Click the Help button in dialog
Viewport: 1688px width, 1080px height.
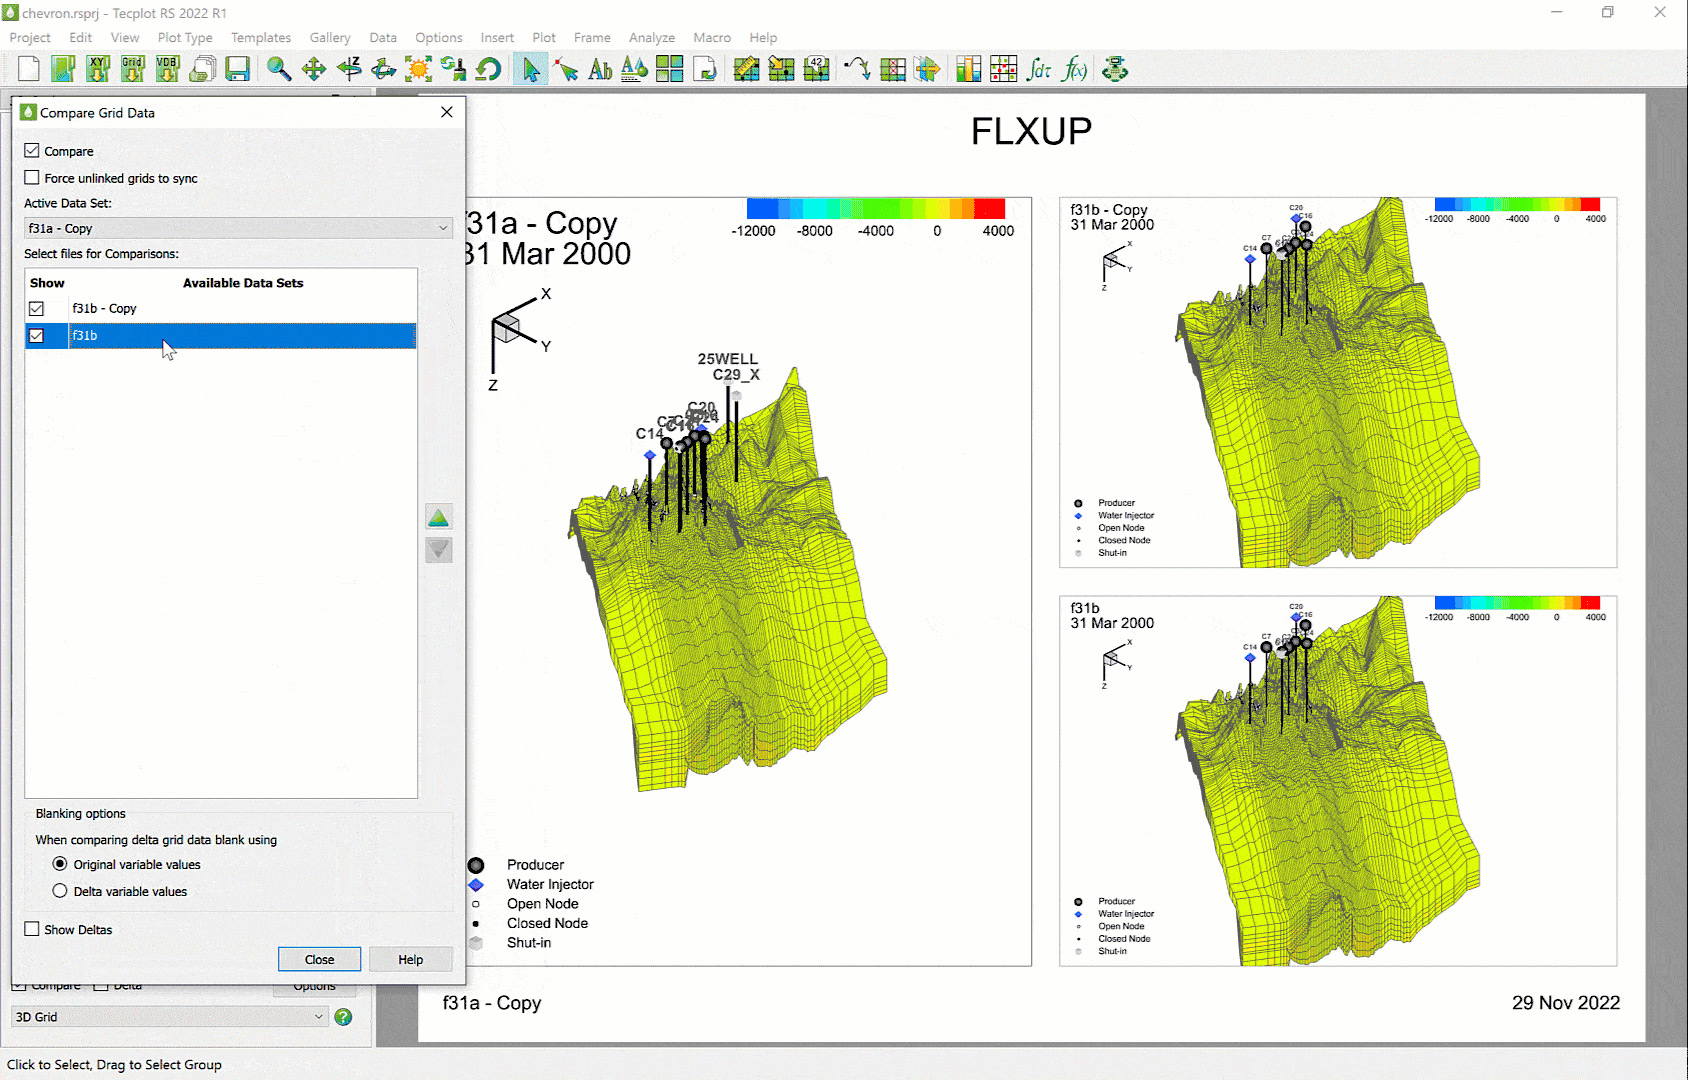click(411, 959)
